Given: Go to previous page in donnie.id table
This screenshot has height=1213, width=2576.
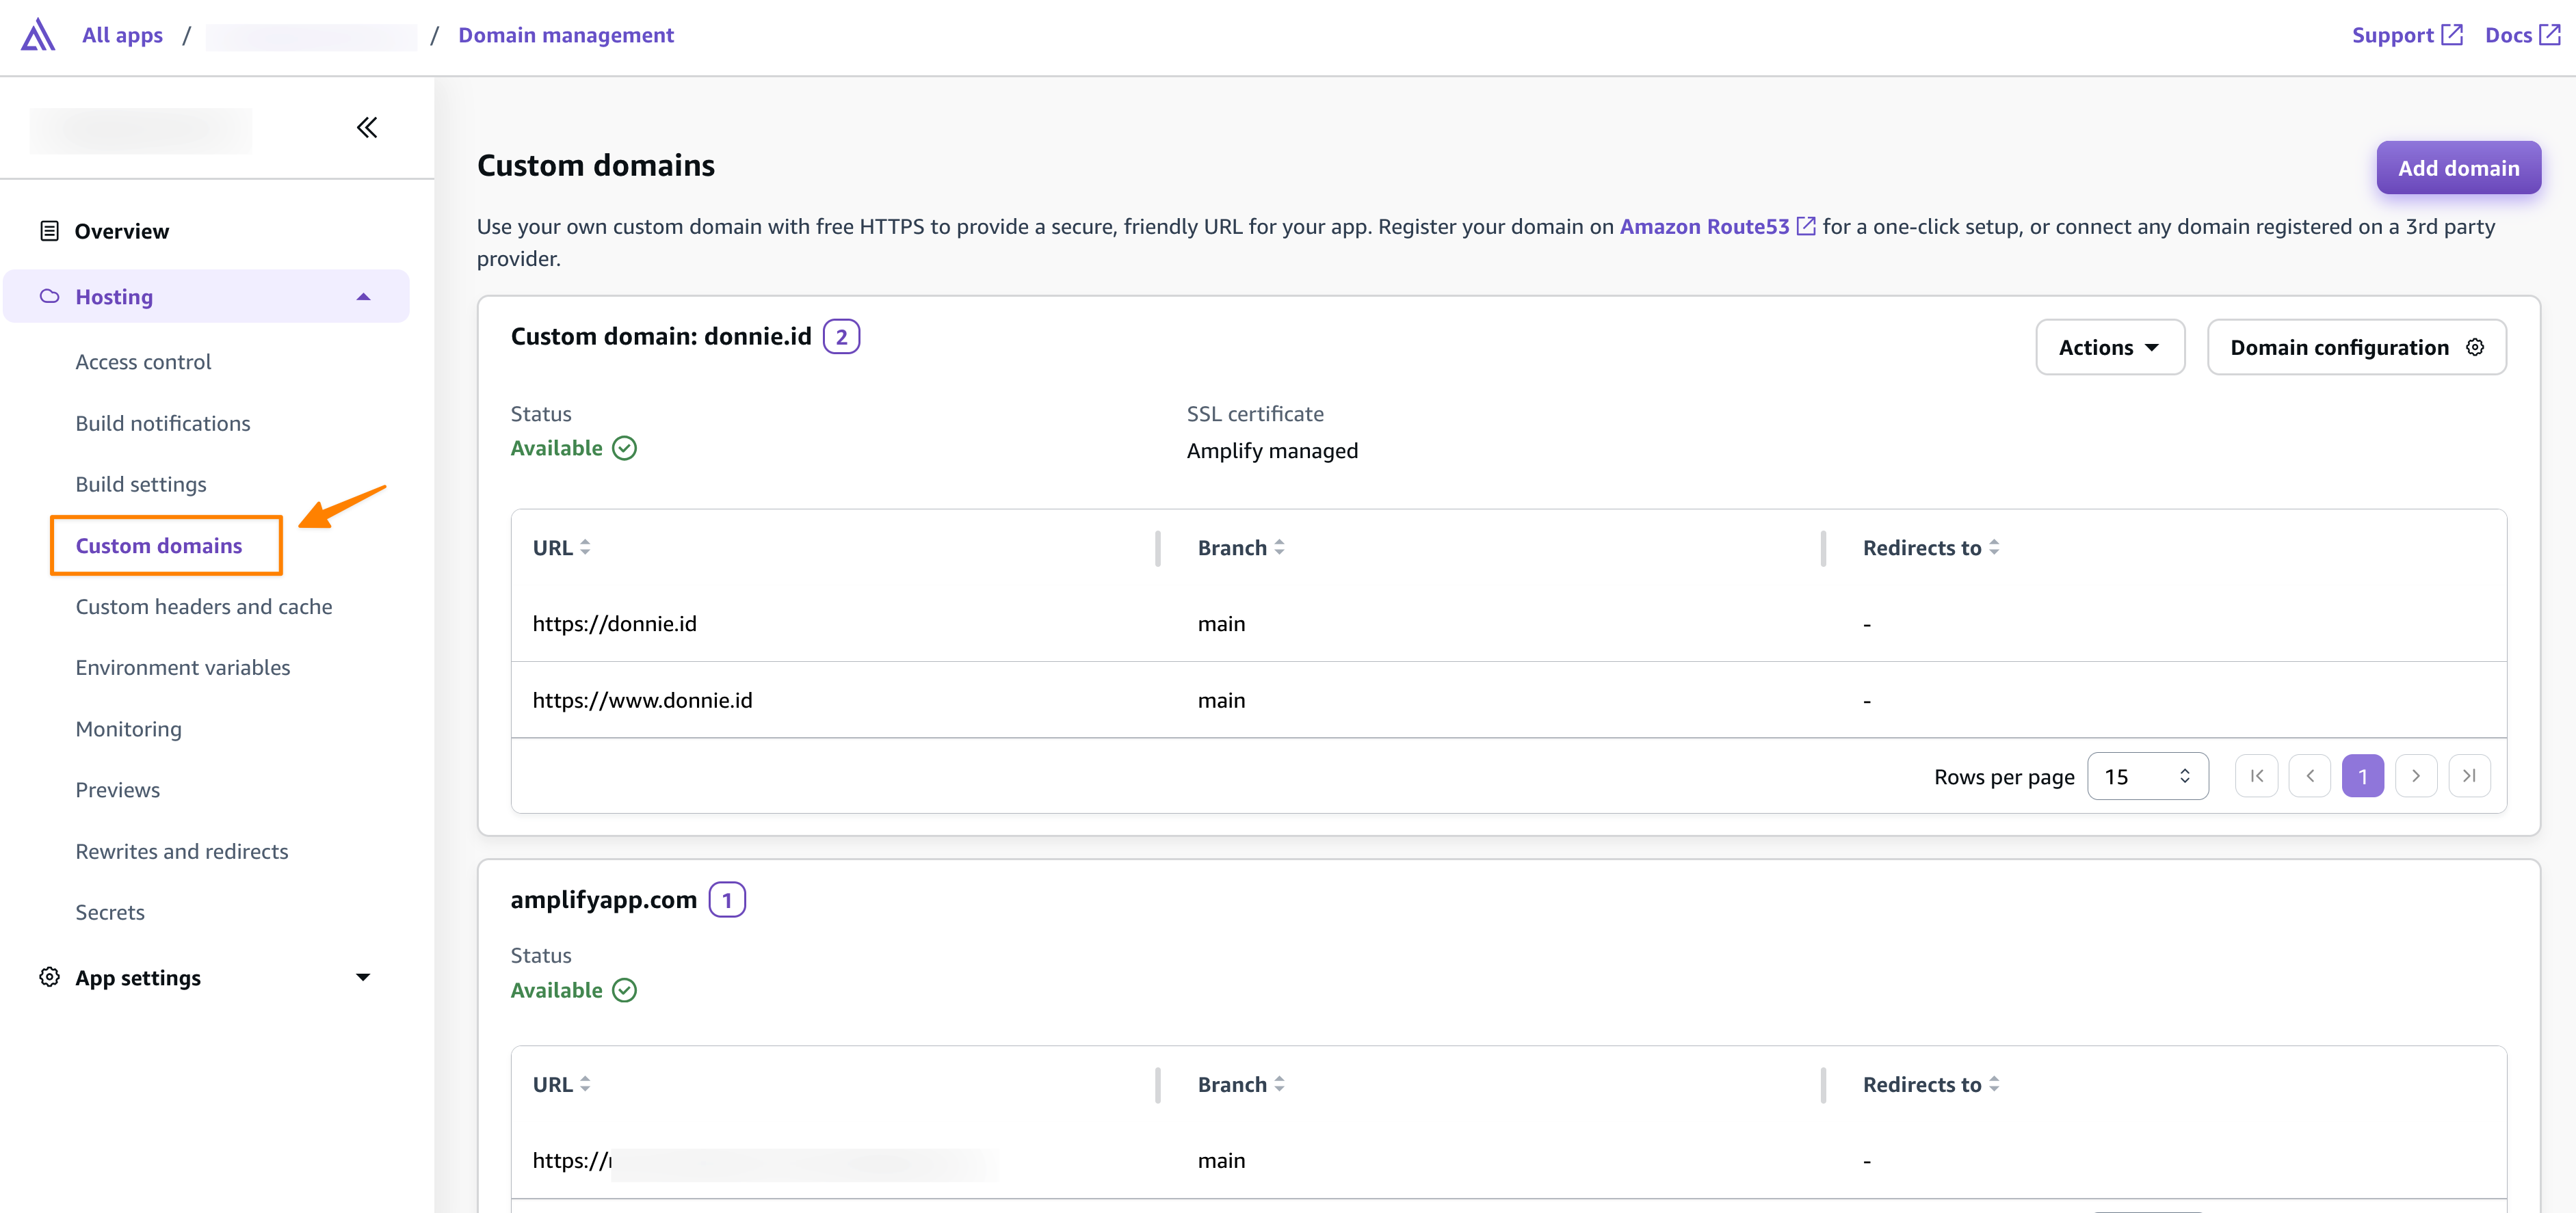Looking at the screenshot, I should (2309, 776).
